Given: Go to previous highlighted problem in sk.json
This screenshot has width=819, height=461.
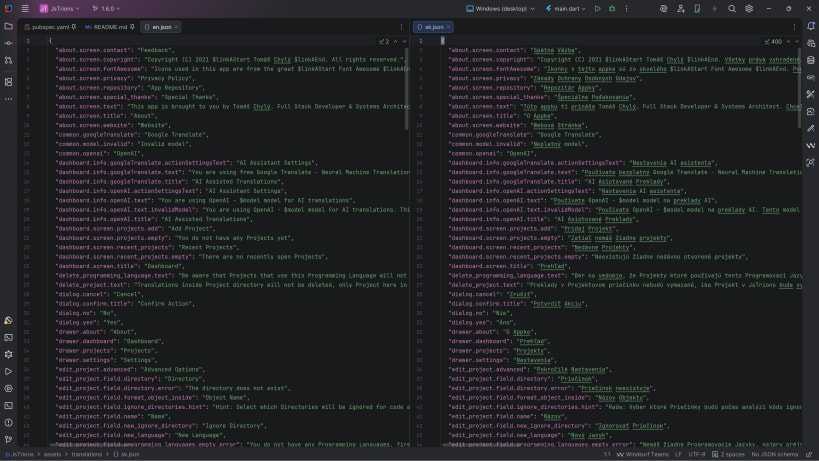Looking at the screenshot, I should point(788,41).
